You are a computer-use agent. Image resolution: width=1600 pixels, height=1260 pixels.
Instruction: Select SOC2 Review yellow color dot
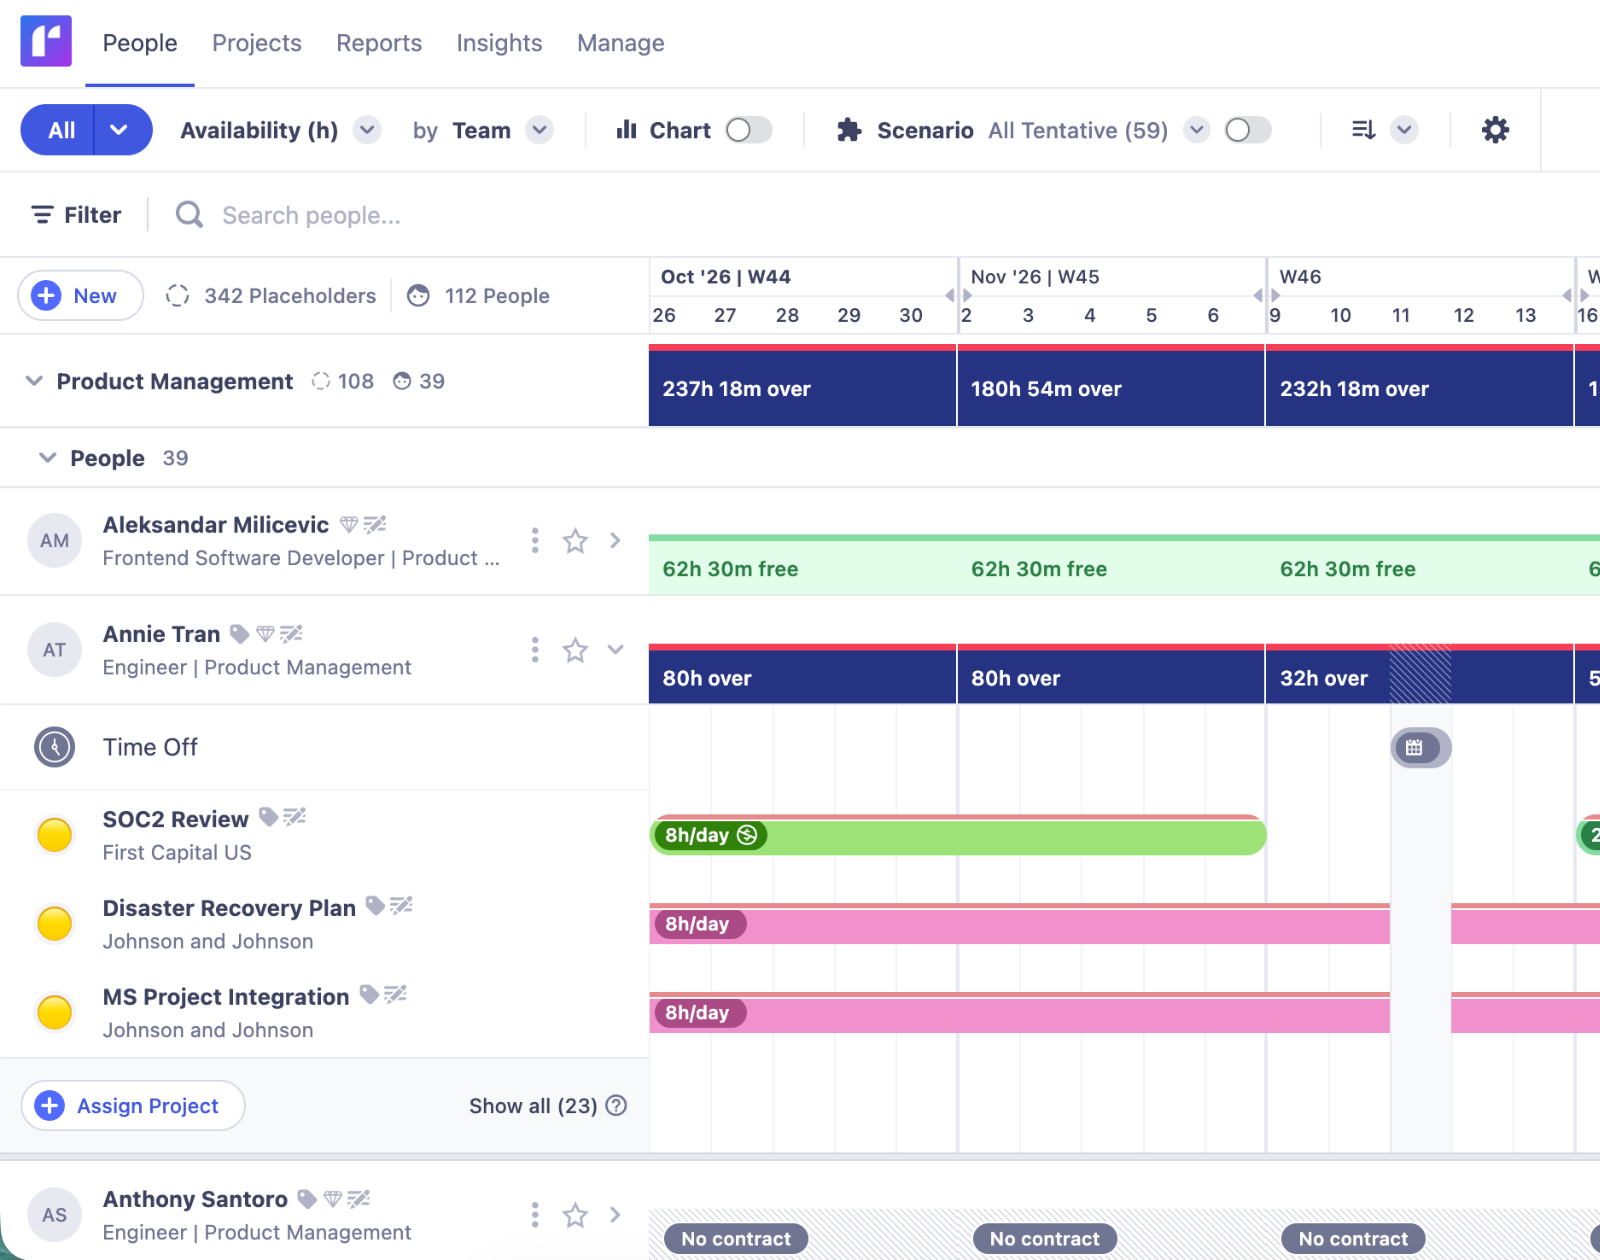click(55, 835)
